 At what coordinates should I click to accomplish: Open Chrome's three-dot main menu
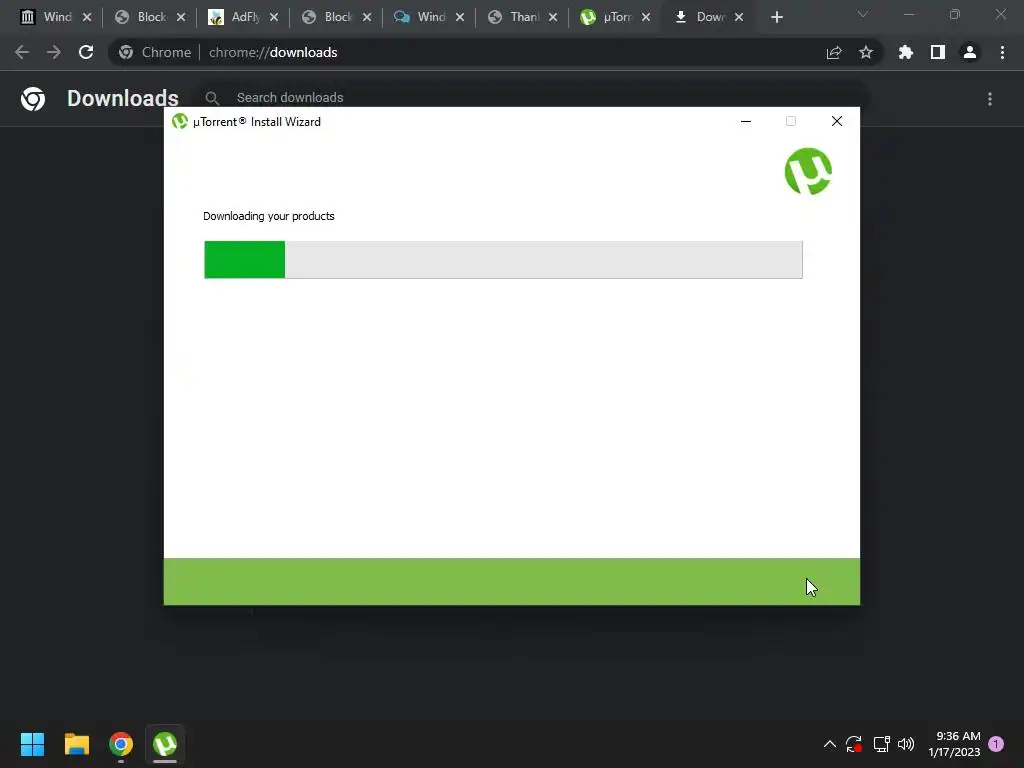tap(1002, 52)
